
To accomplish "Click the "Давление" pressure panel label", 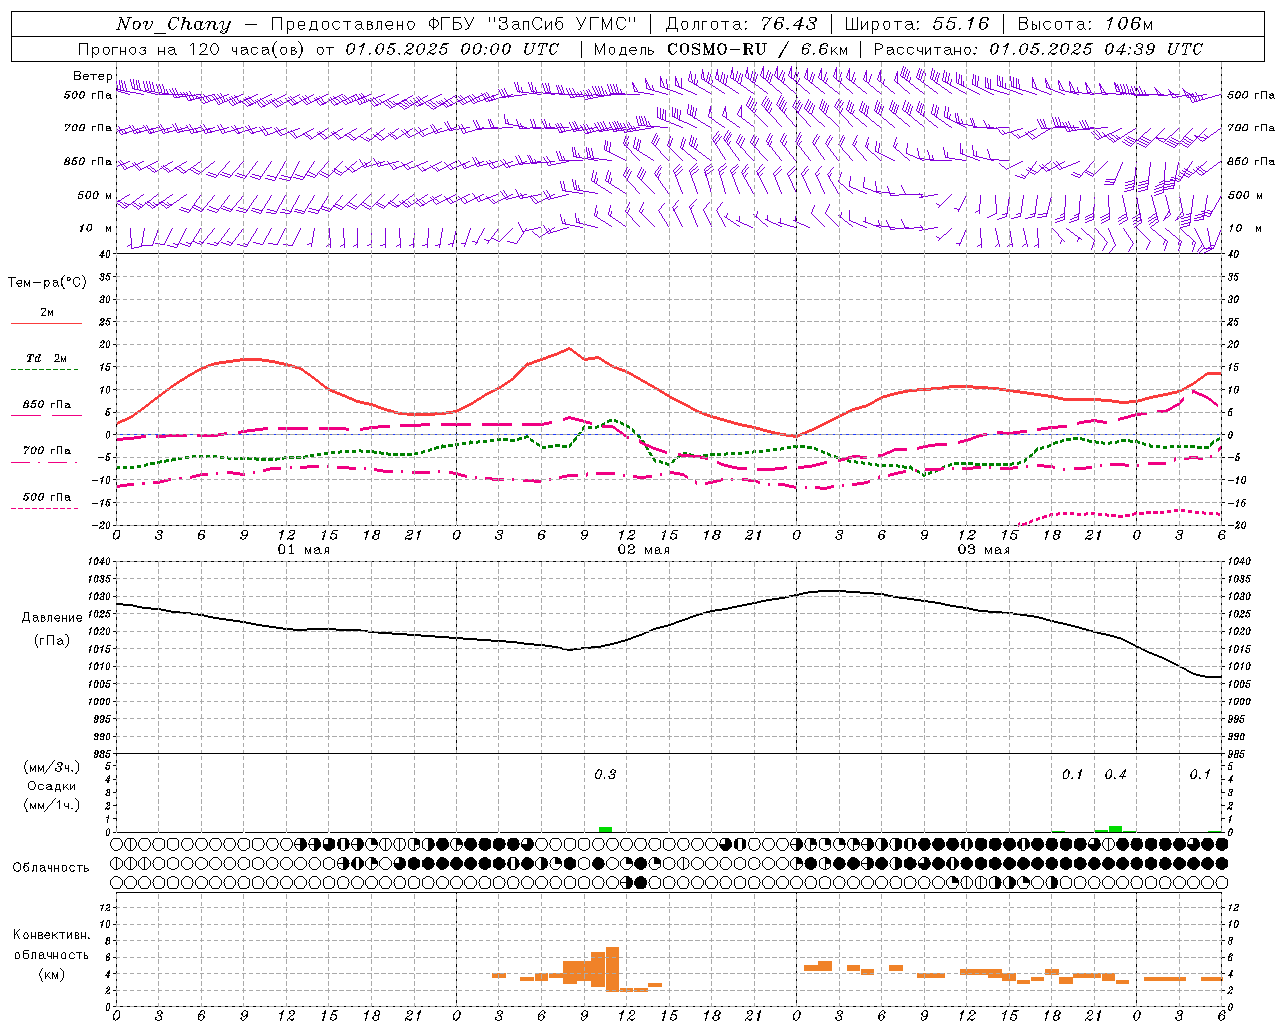I will [52, 617].
